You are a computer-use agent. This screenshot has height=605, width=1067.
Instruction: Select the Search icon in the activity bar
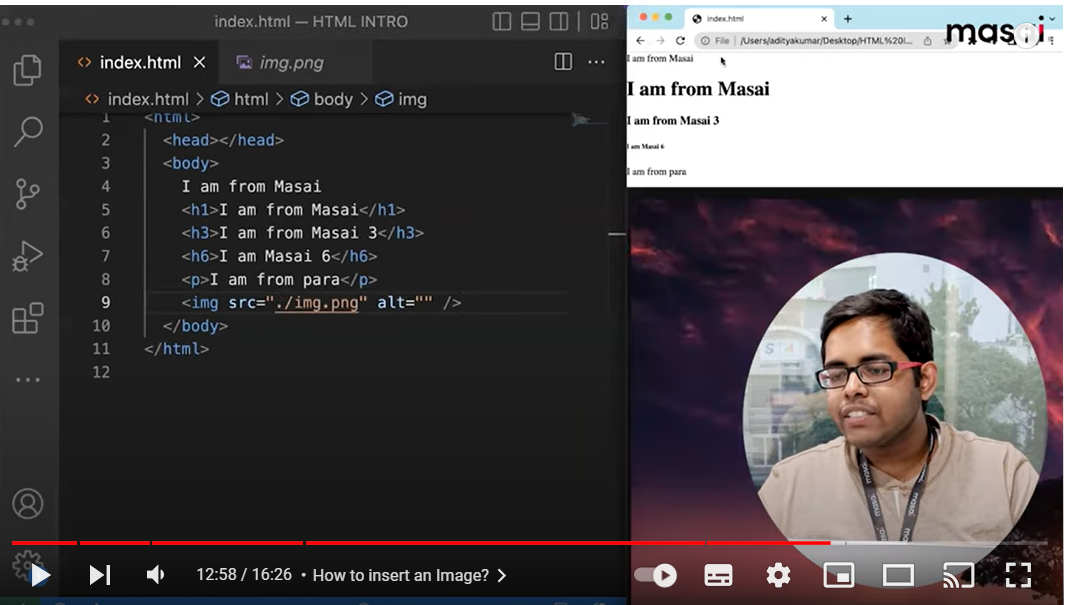[x=29, y=132]
